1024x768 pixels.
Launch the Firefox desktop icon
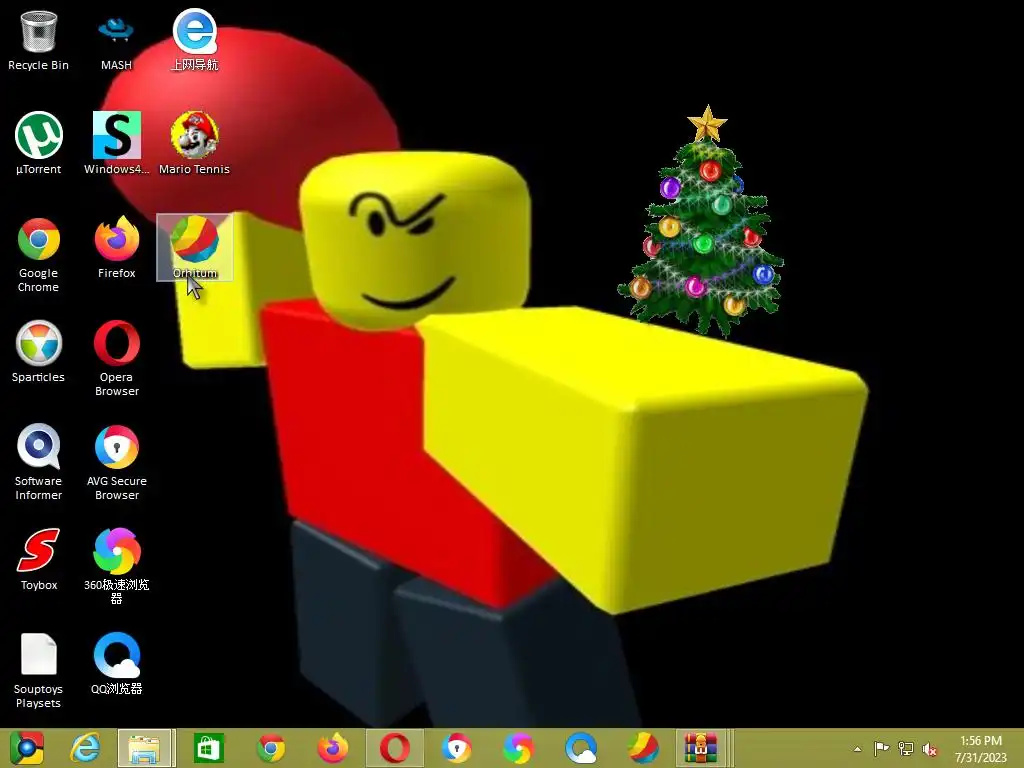coord(117,248)
